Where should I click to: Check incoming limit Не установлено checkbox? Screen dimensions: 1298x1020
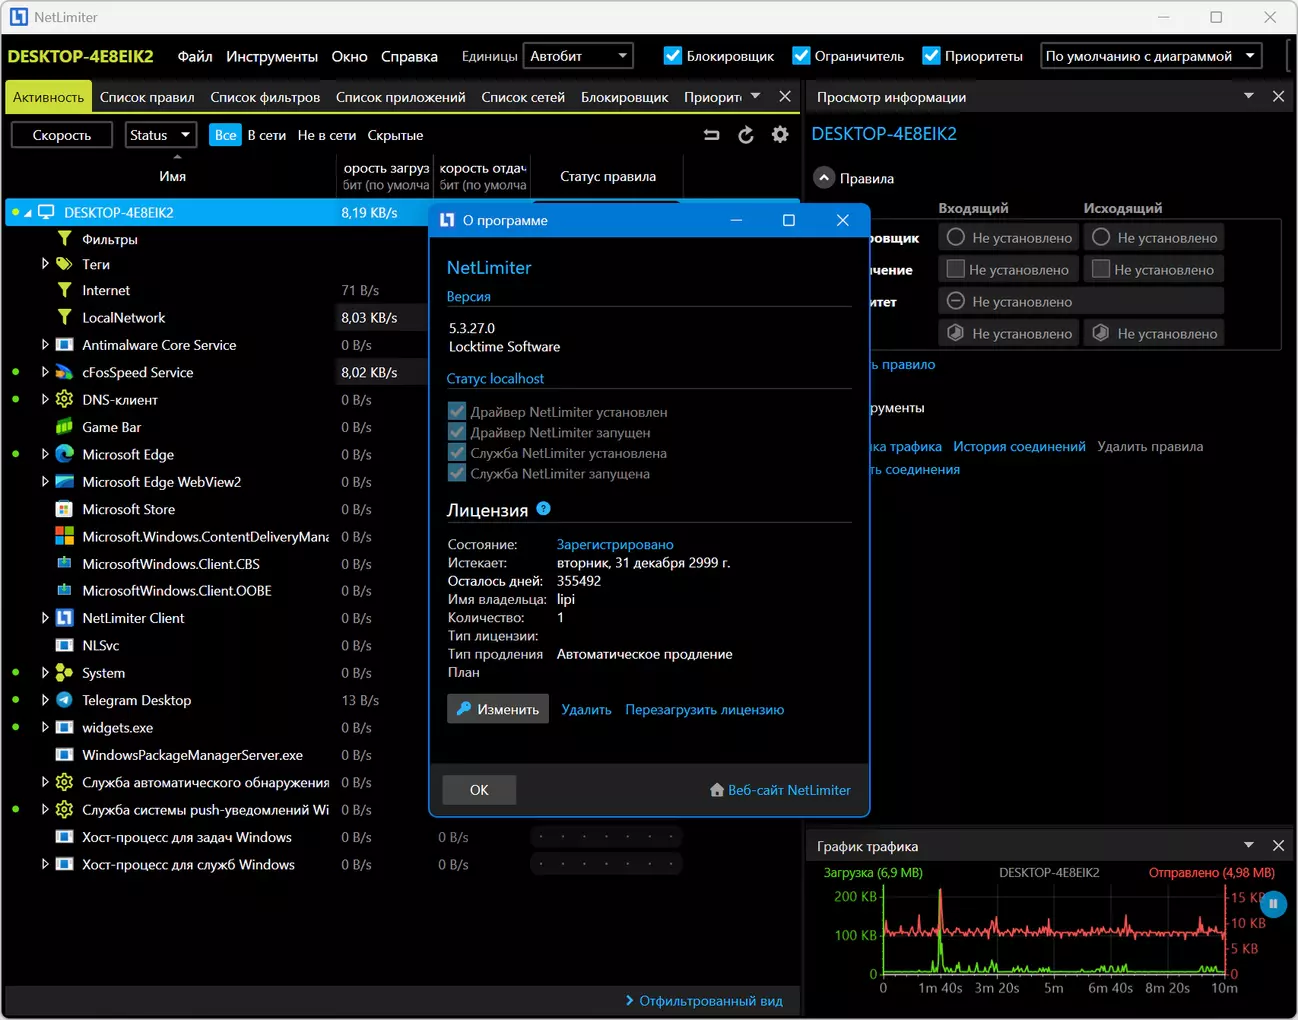coord(955,269)
